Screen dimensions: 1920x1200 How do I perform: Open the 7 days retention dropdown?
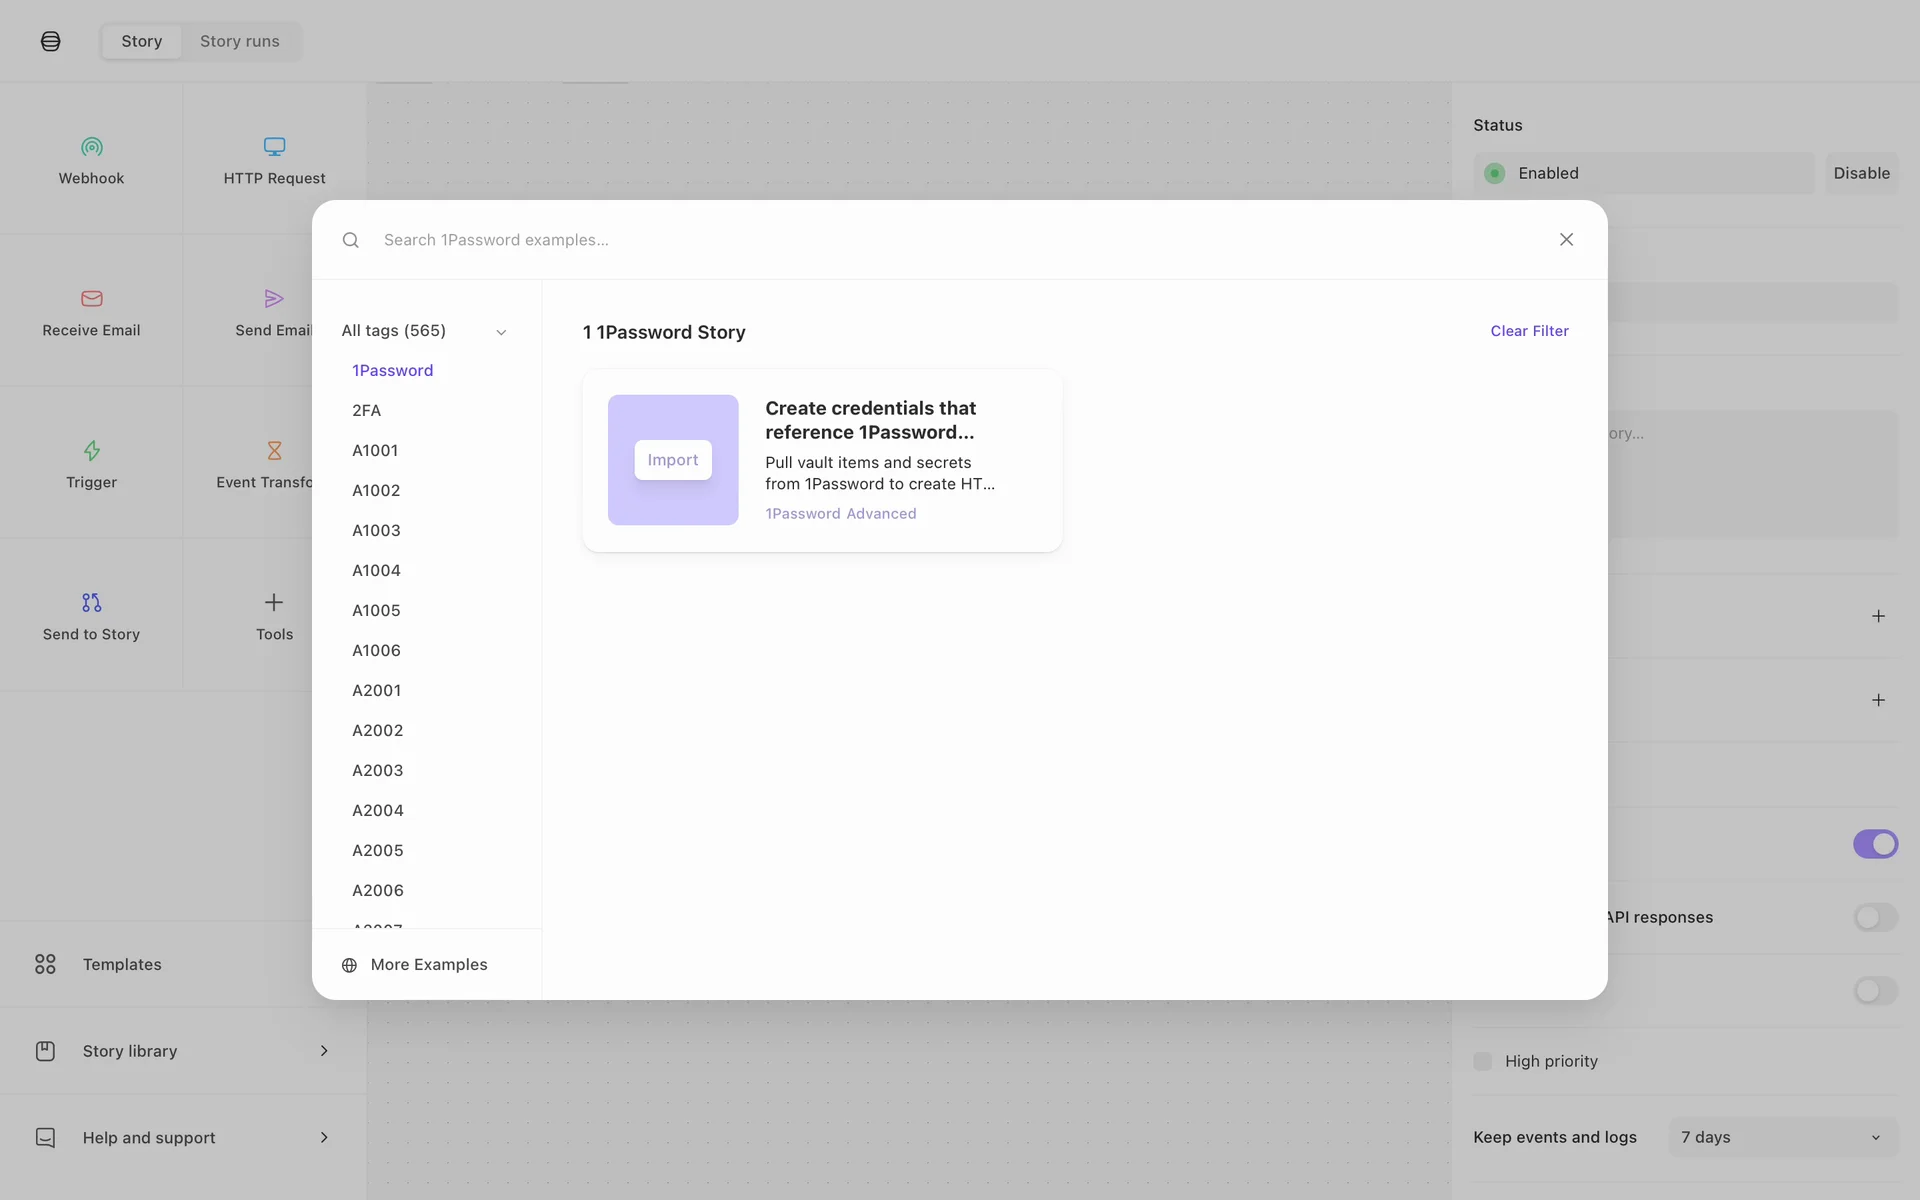pos(1782,1137)
